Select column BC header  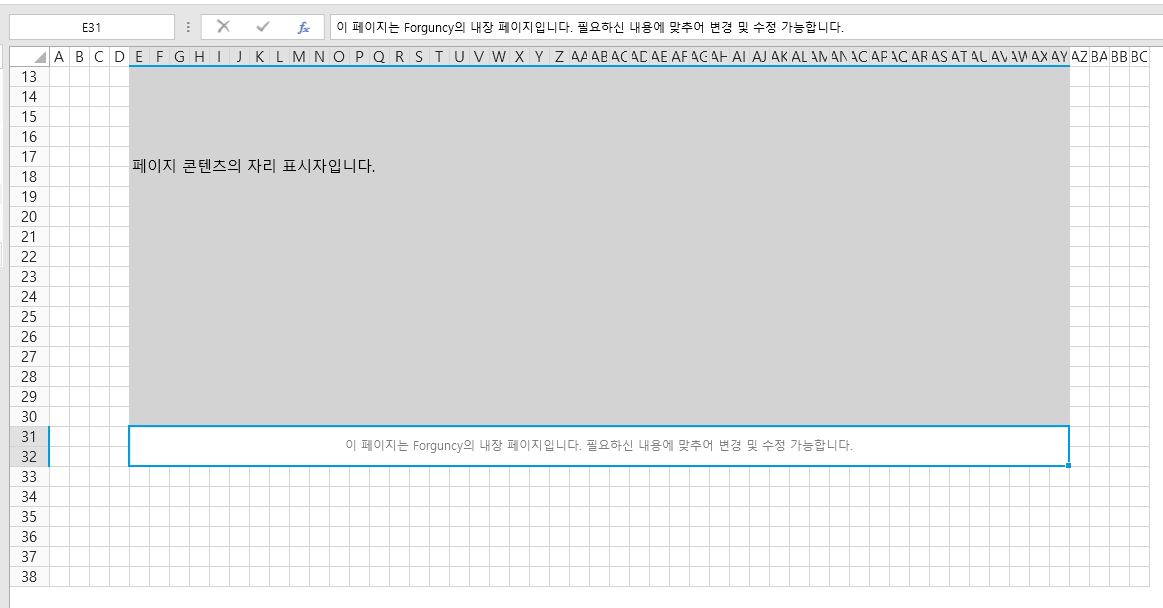coord(1139,57)
